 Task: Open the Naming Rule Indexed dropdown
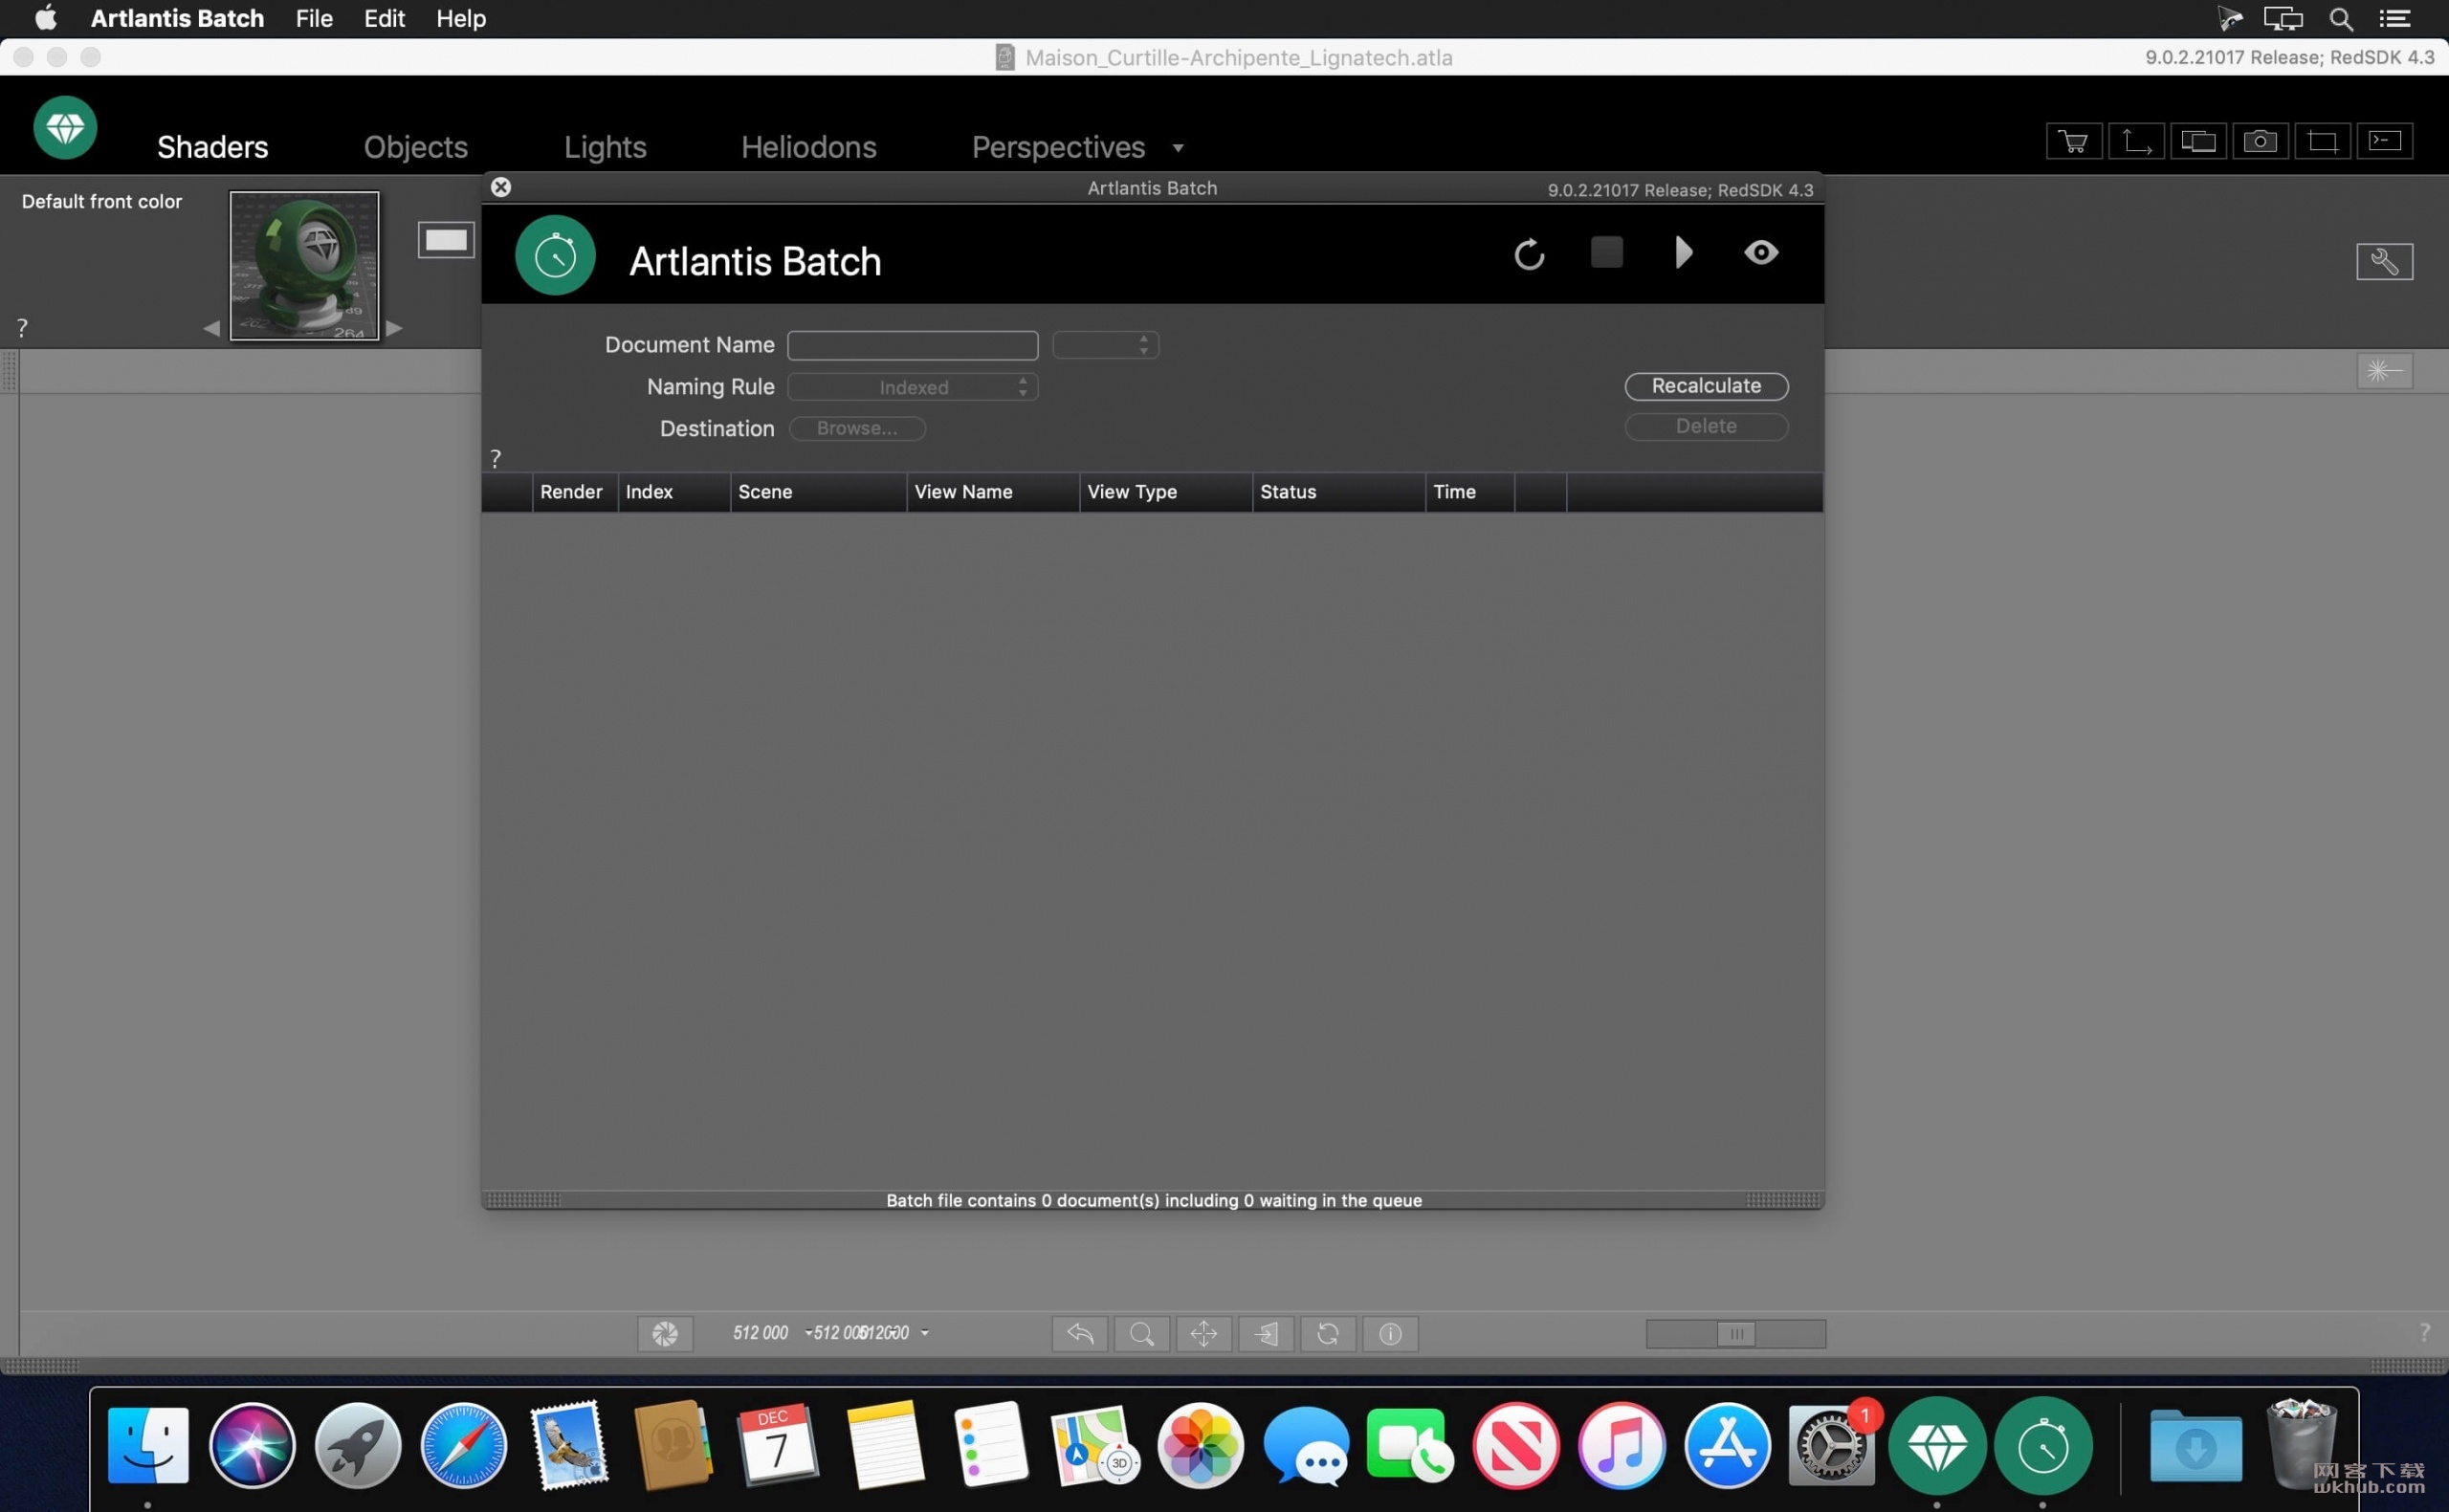(x=913, y=387)
